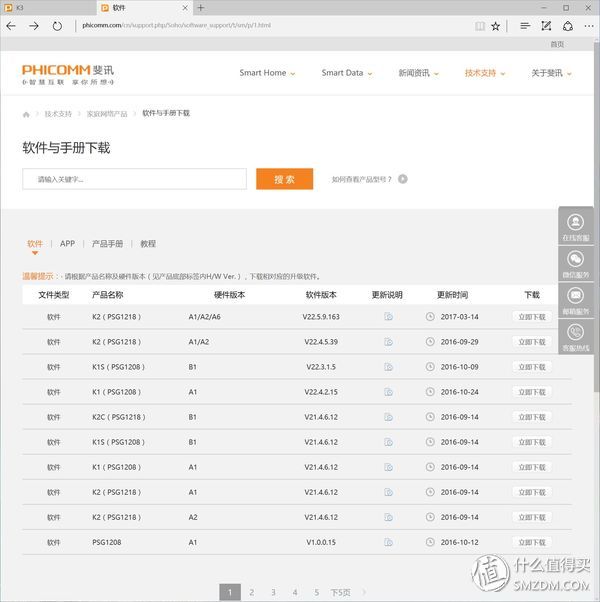
Task: Focus the keyword search input field
Action: 134,179
